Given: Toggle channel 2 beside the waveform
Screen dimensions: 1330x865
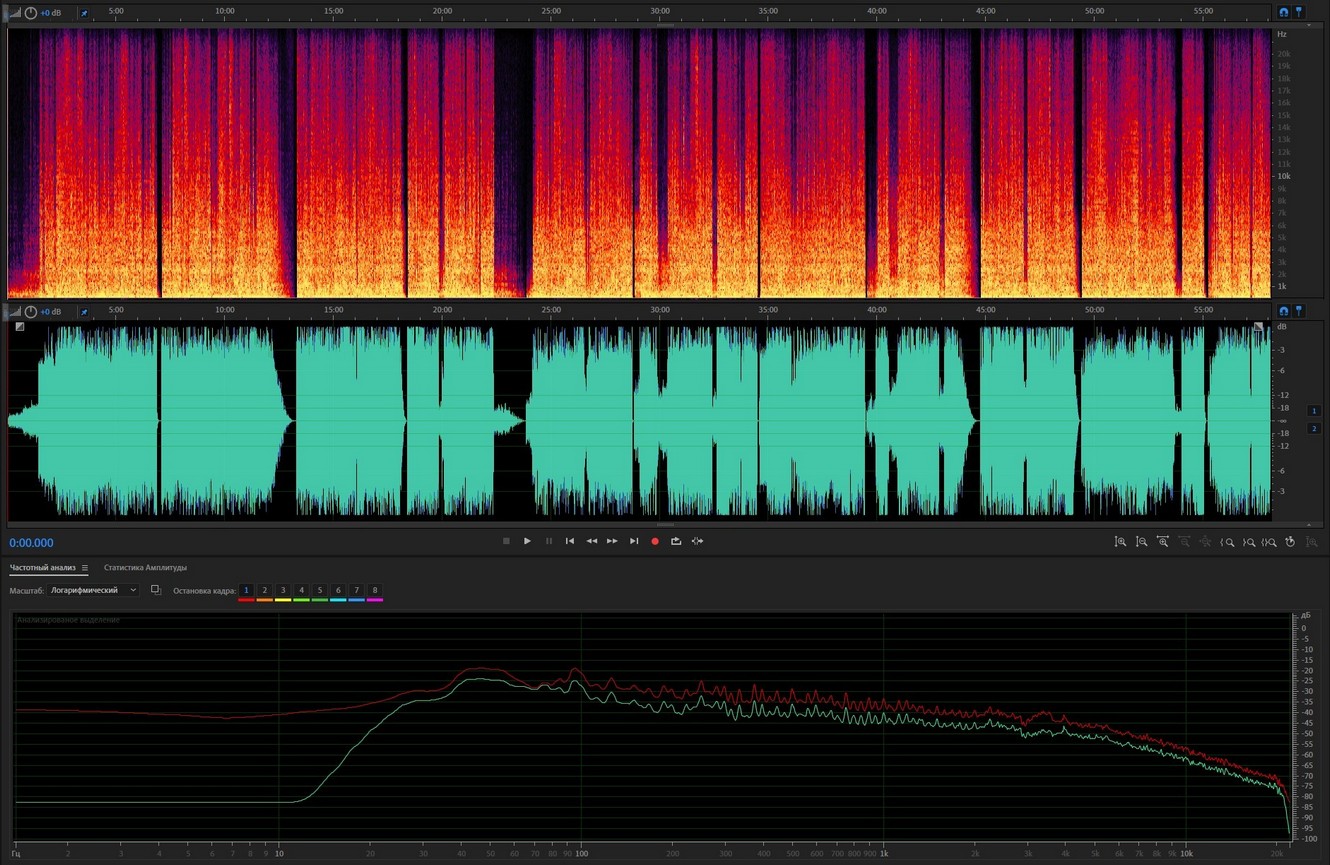Looking at the screenshot, I should tap(1314, 428).
